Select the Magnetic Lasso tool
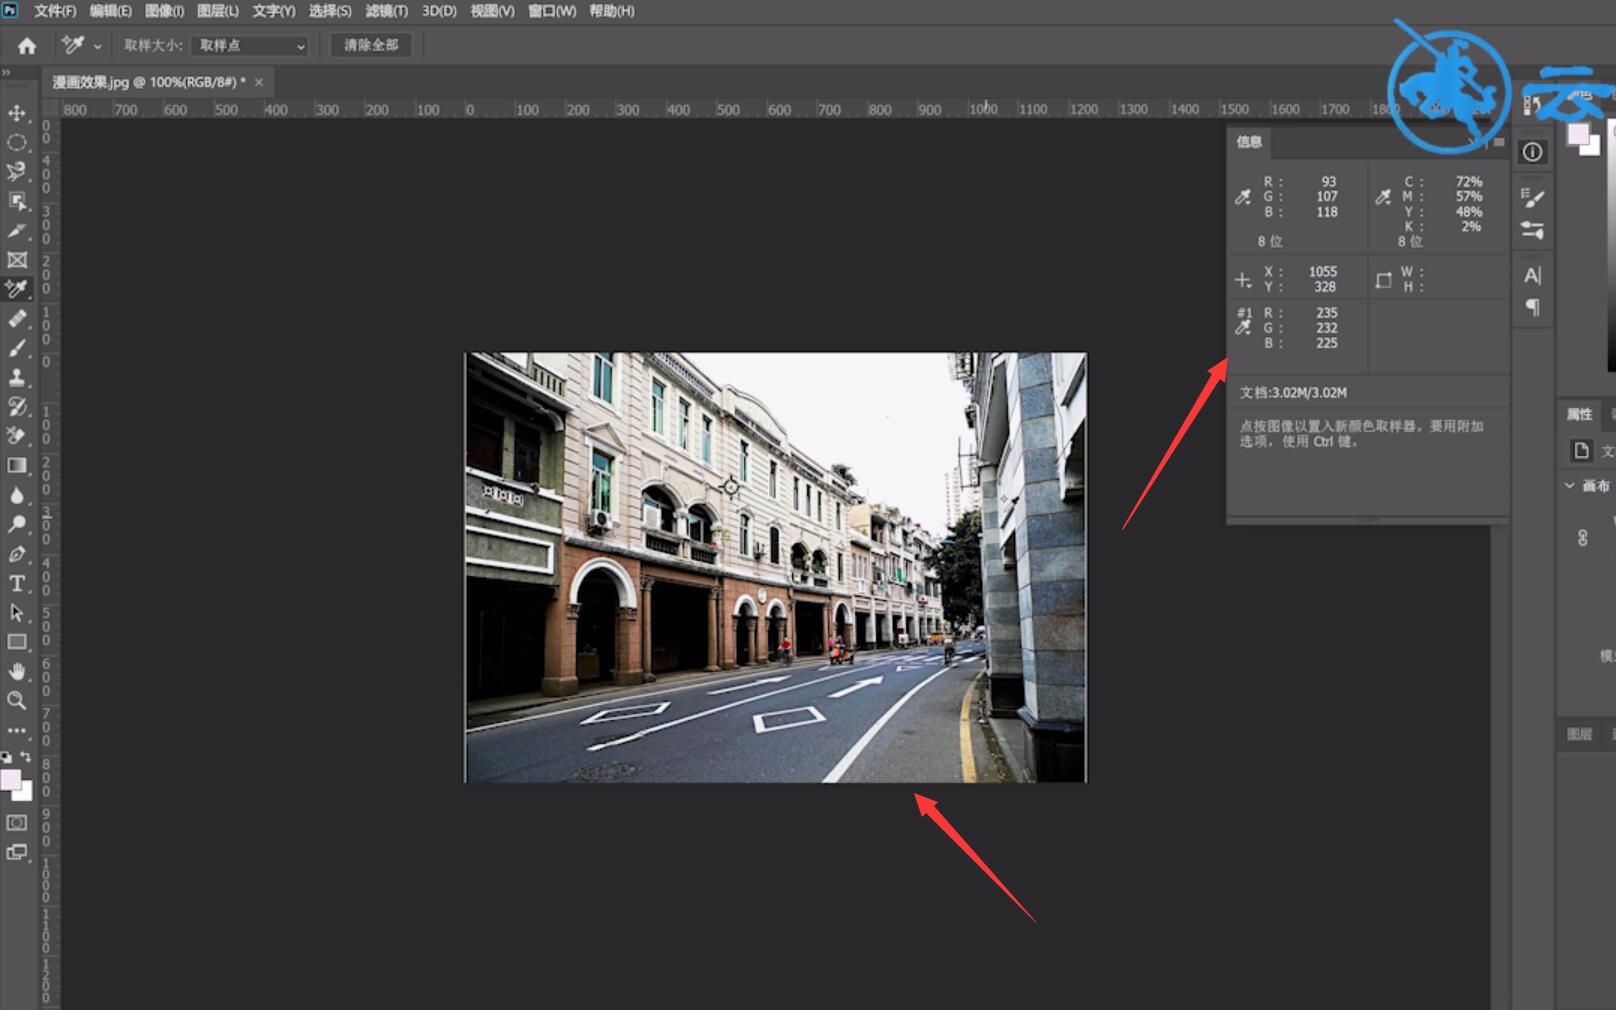The image size is (1616, 1010). (17, 171)
